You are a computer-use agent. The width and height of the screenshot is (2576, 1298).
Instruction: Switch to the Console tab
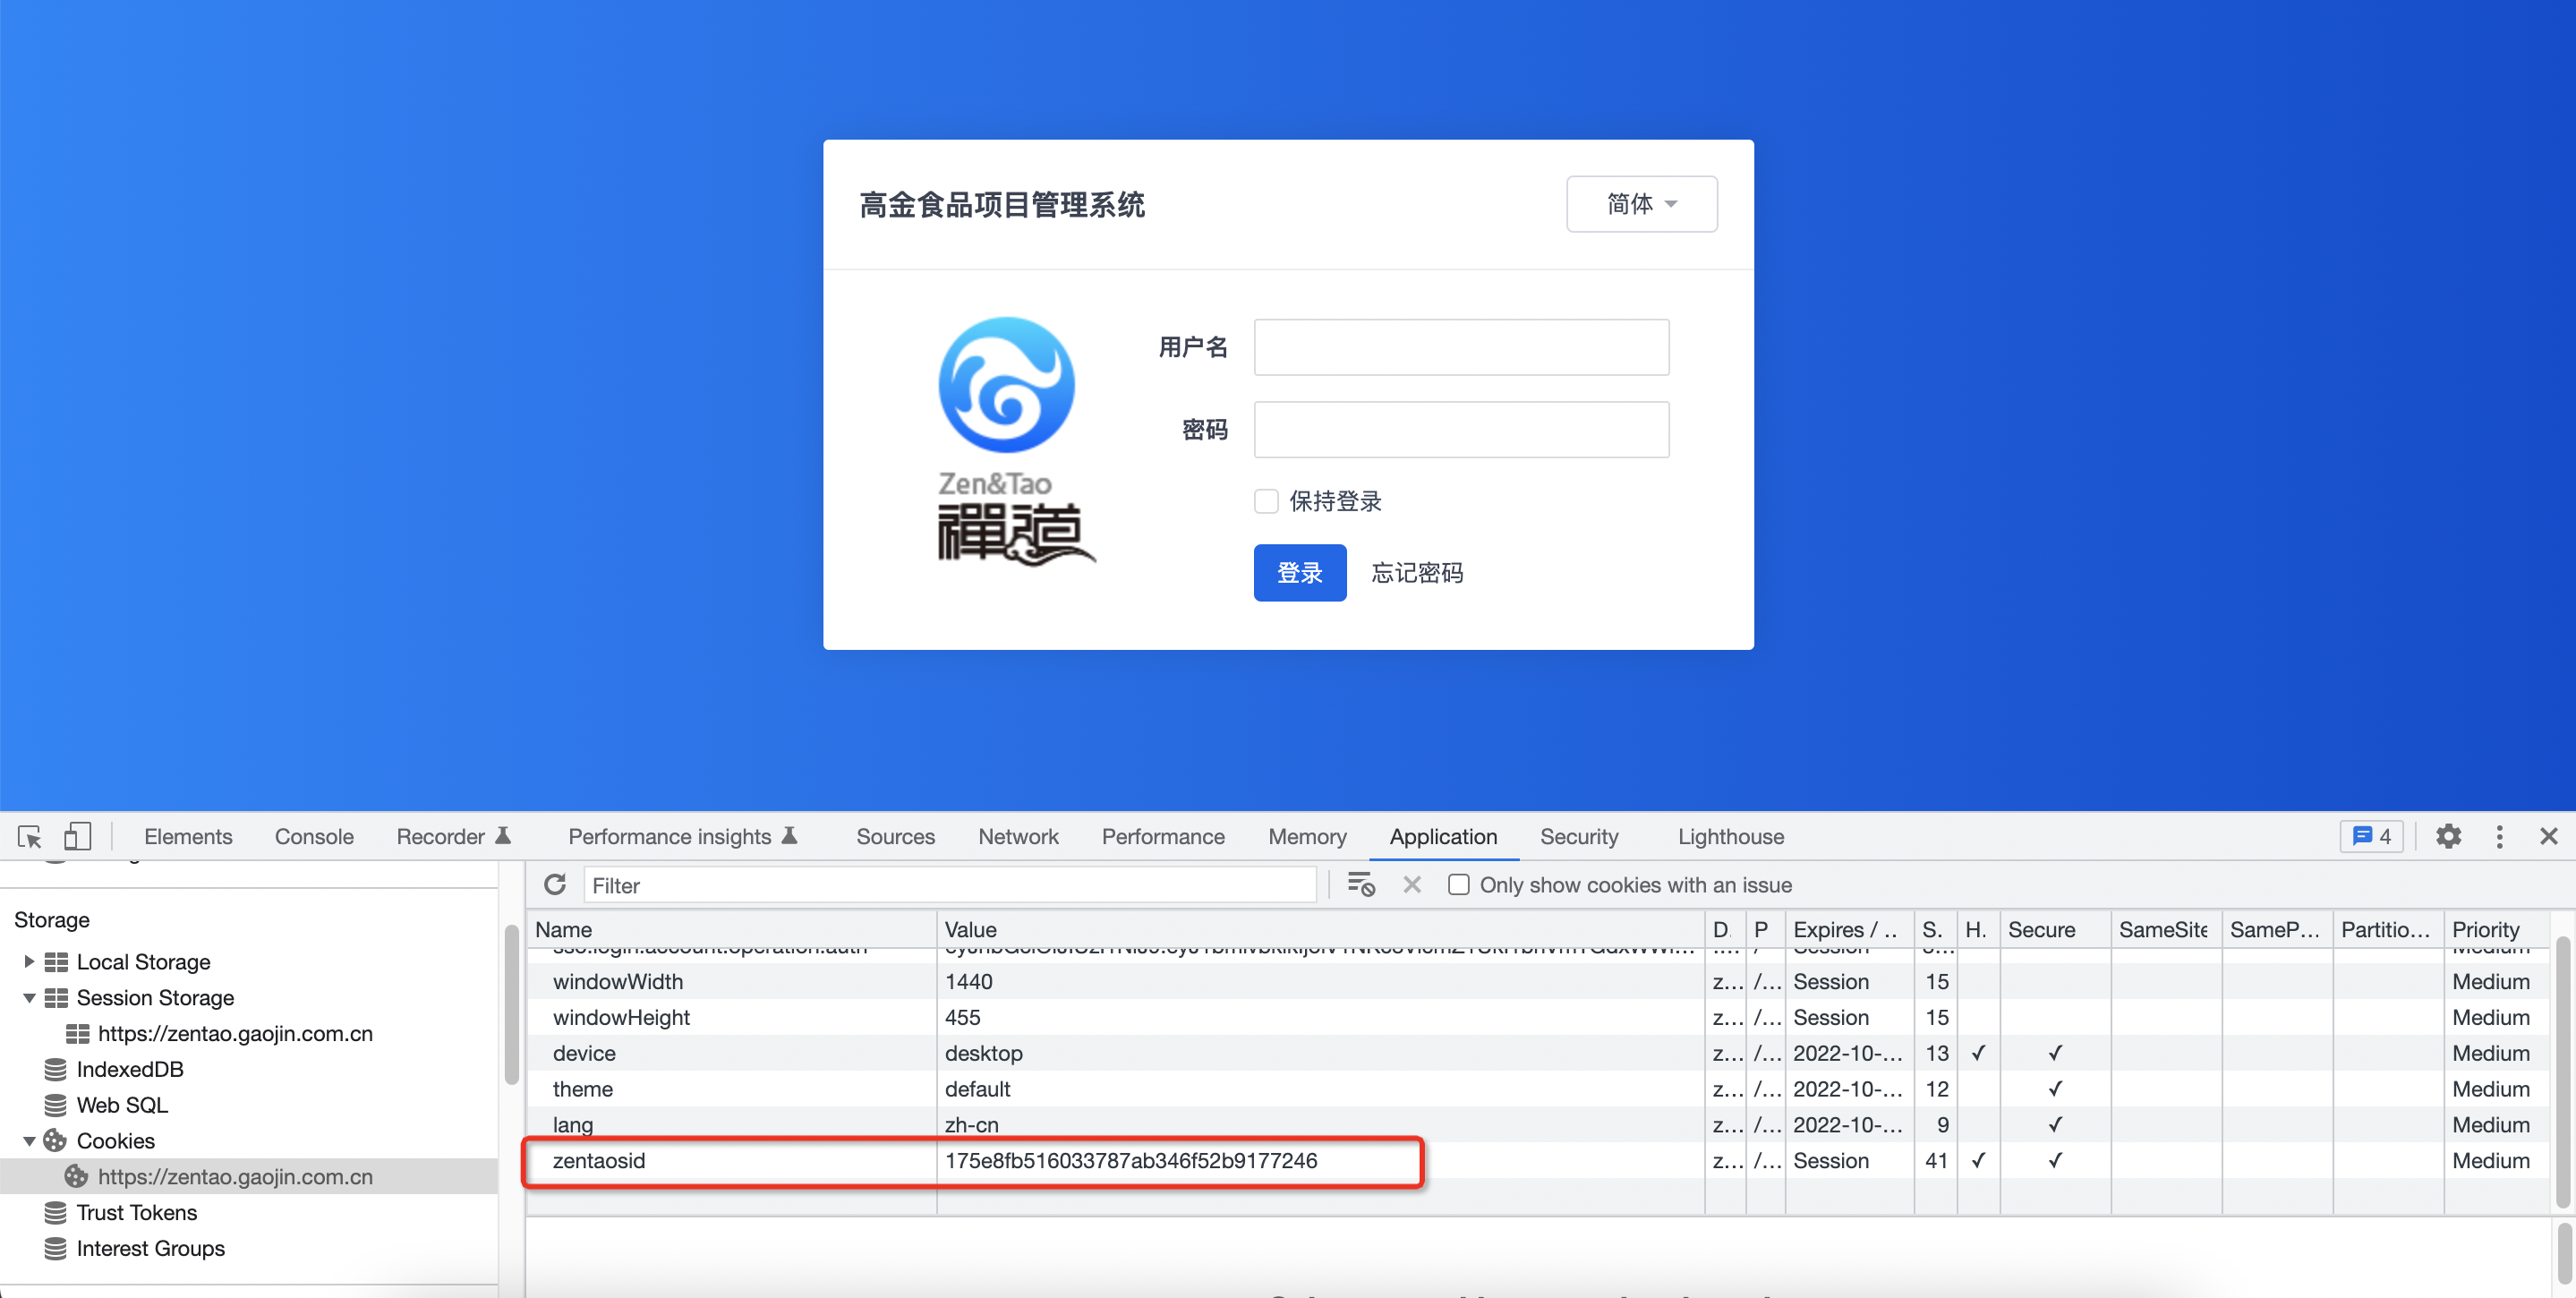[x=314, y=836]
